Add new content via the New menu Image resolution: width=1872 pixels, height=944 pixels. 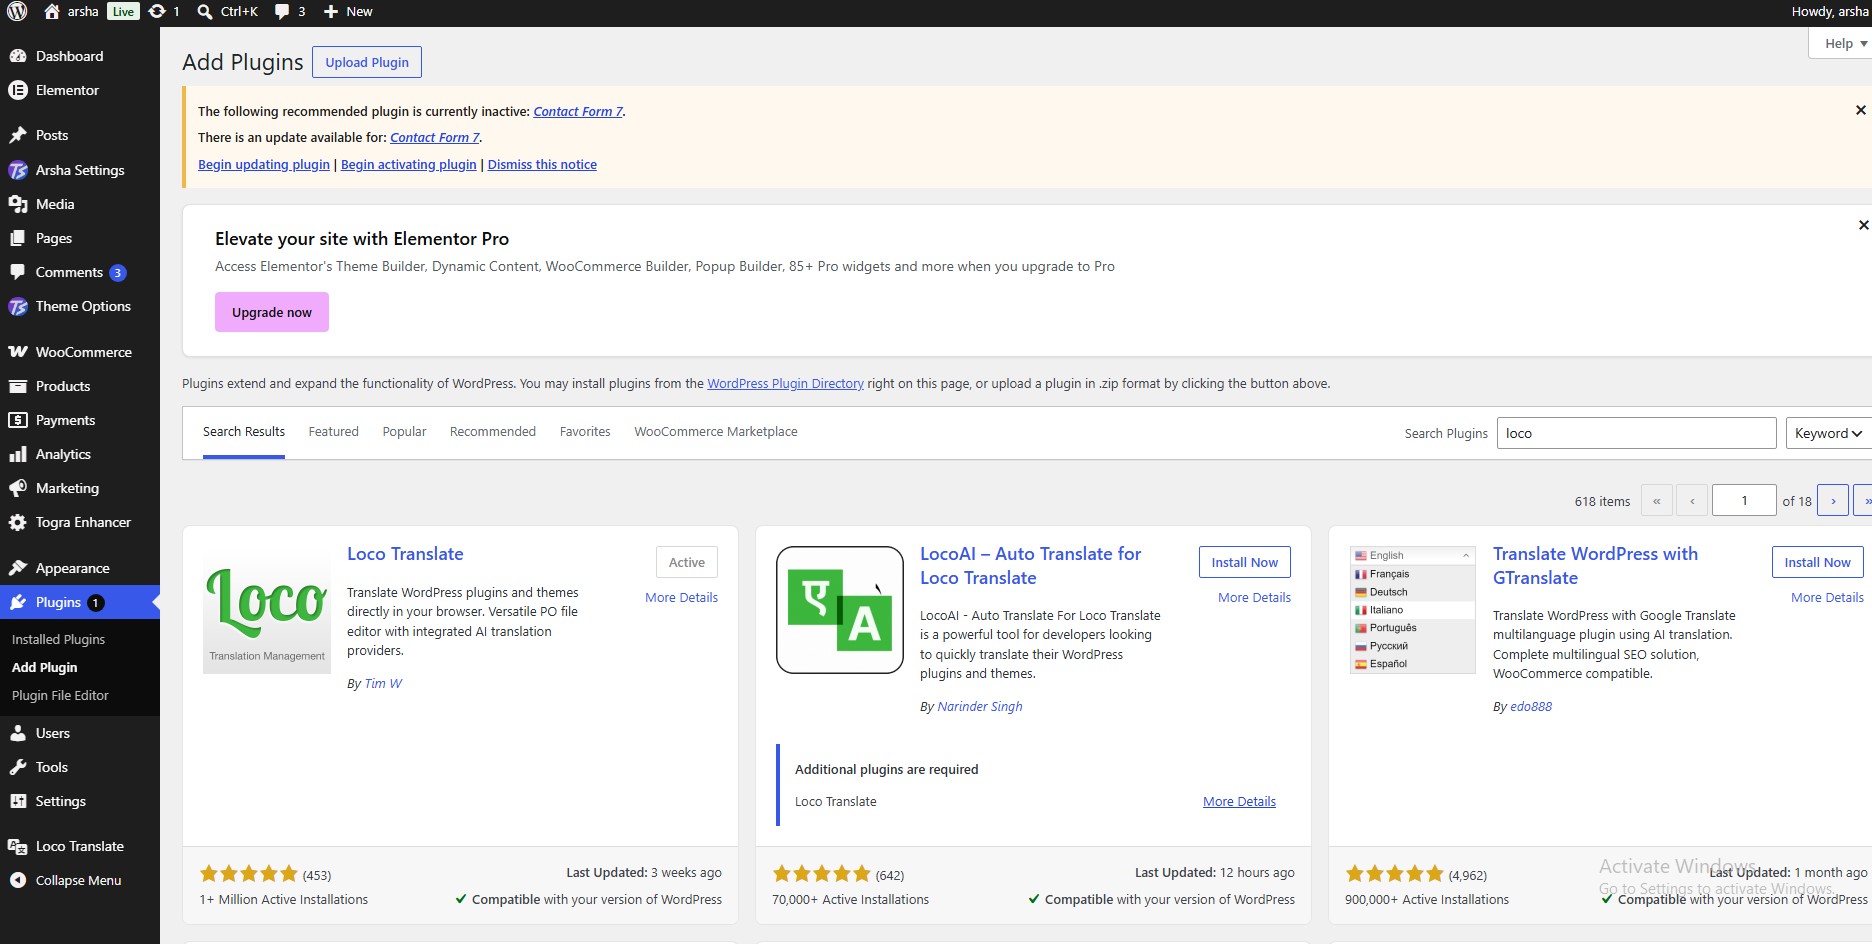[x=348, y=12]
